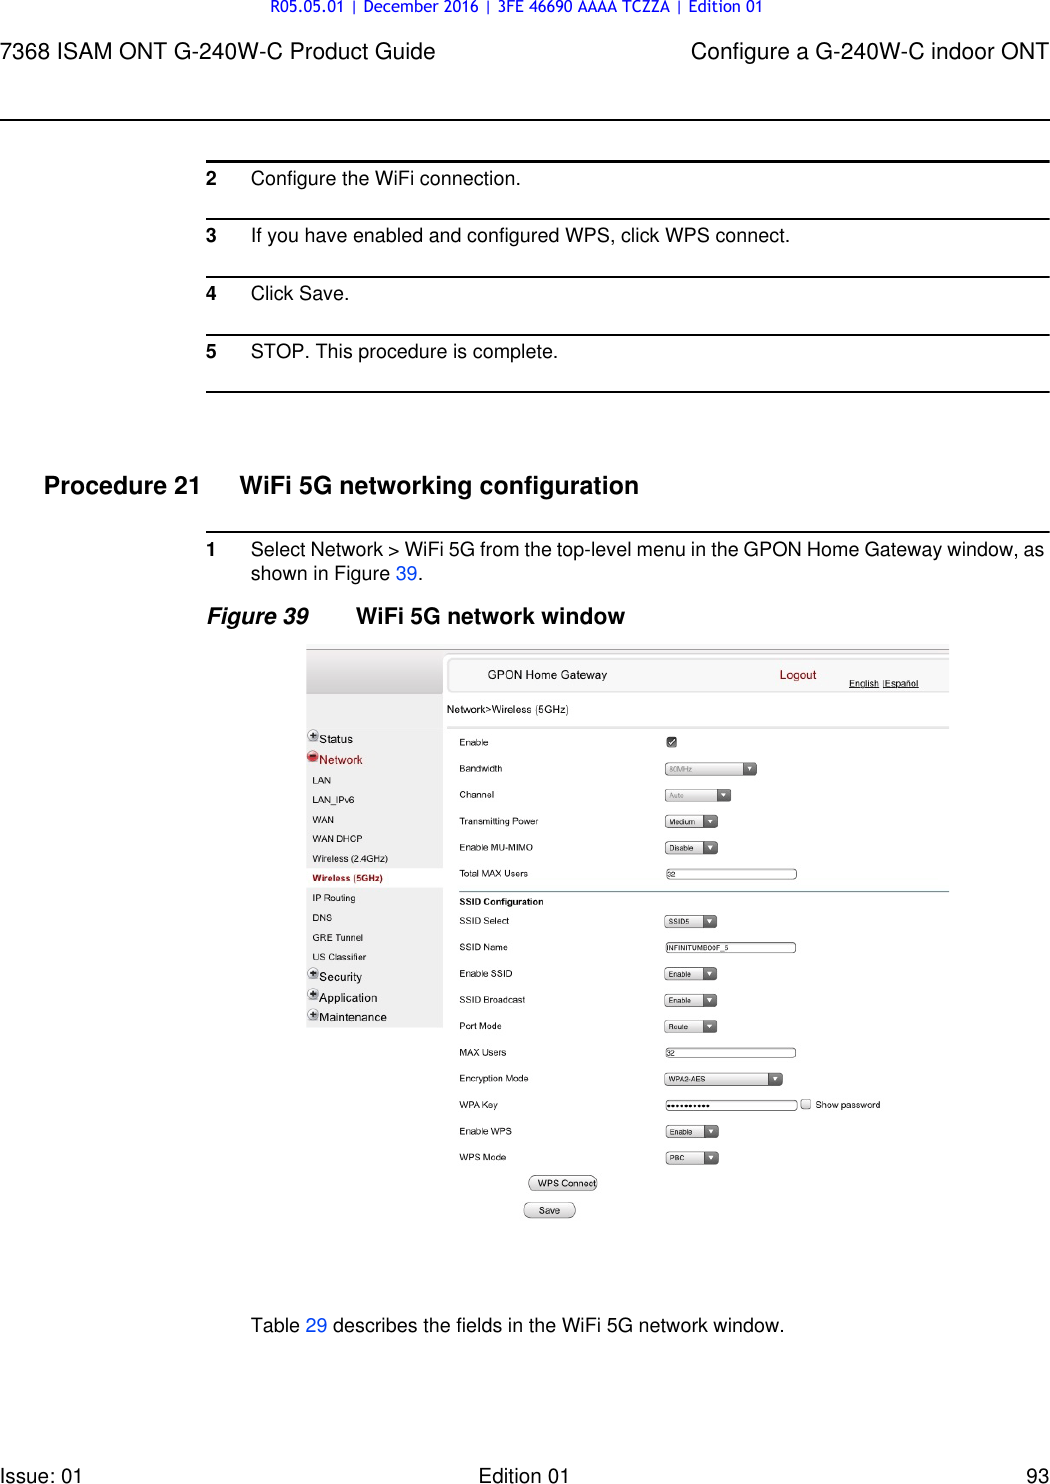Screen dimensions: 1050x1484
Task: Expand the Application section
Action: coord(313,997)
